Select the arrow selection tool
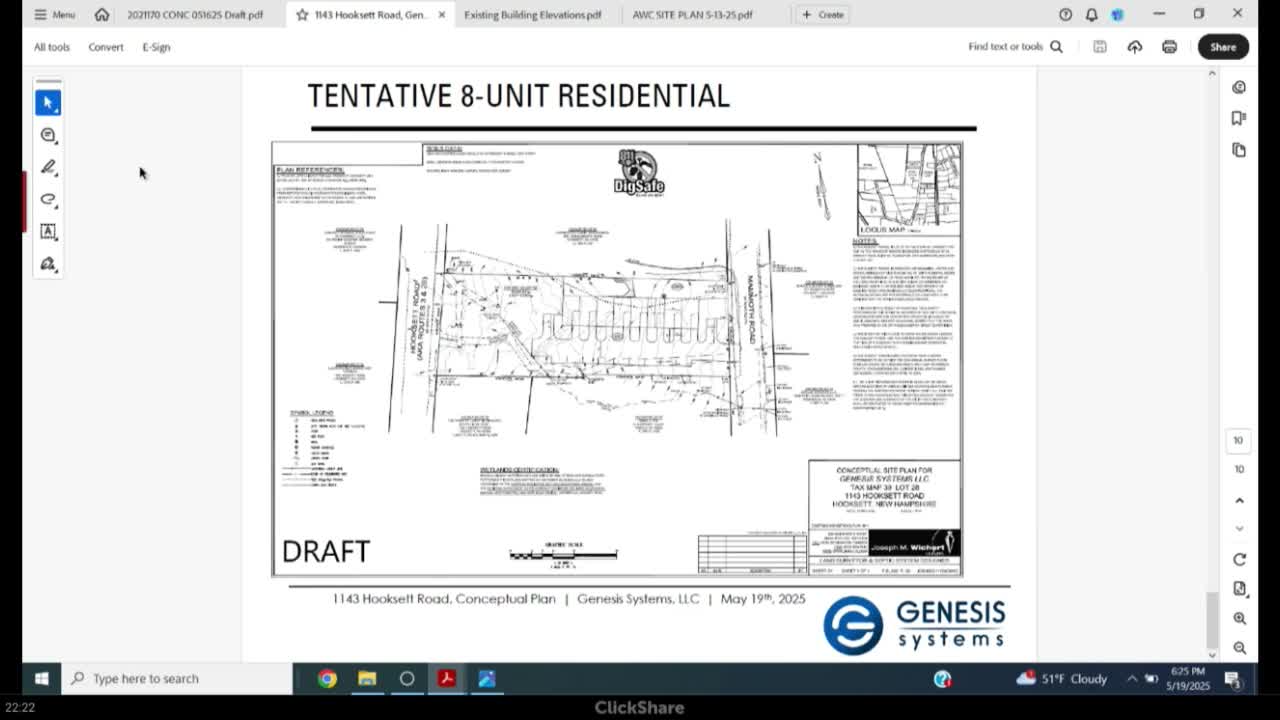The height and width of the screenshot is (720, 1280). pyautogui.click(x=48, y=103)
